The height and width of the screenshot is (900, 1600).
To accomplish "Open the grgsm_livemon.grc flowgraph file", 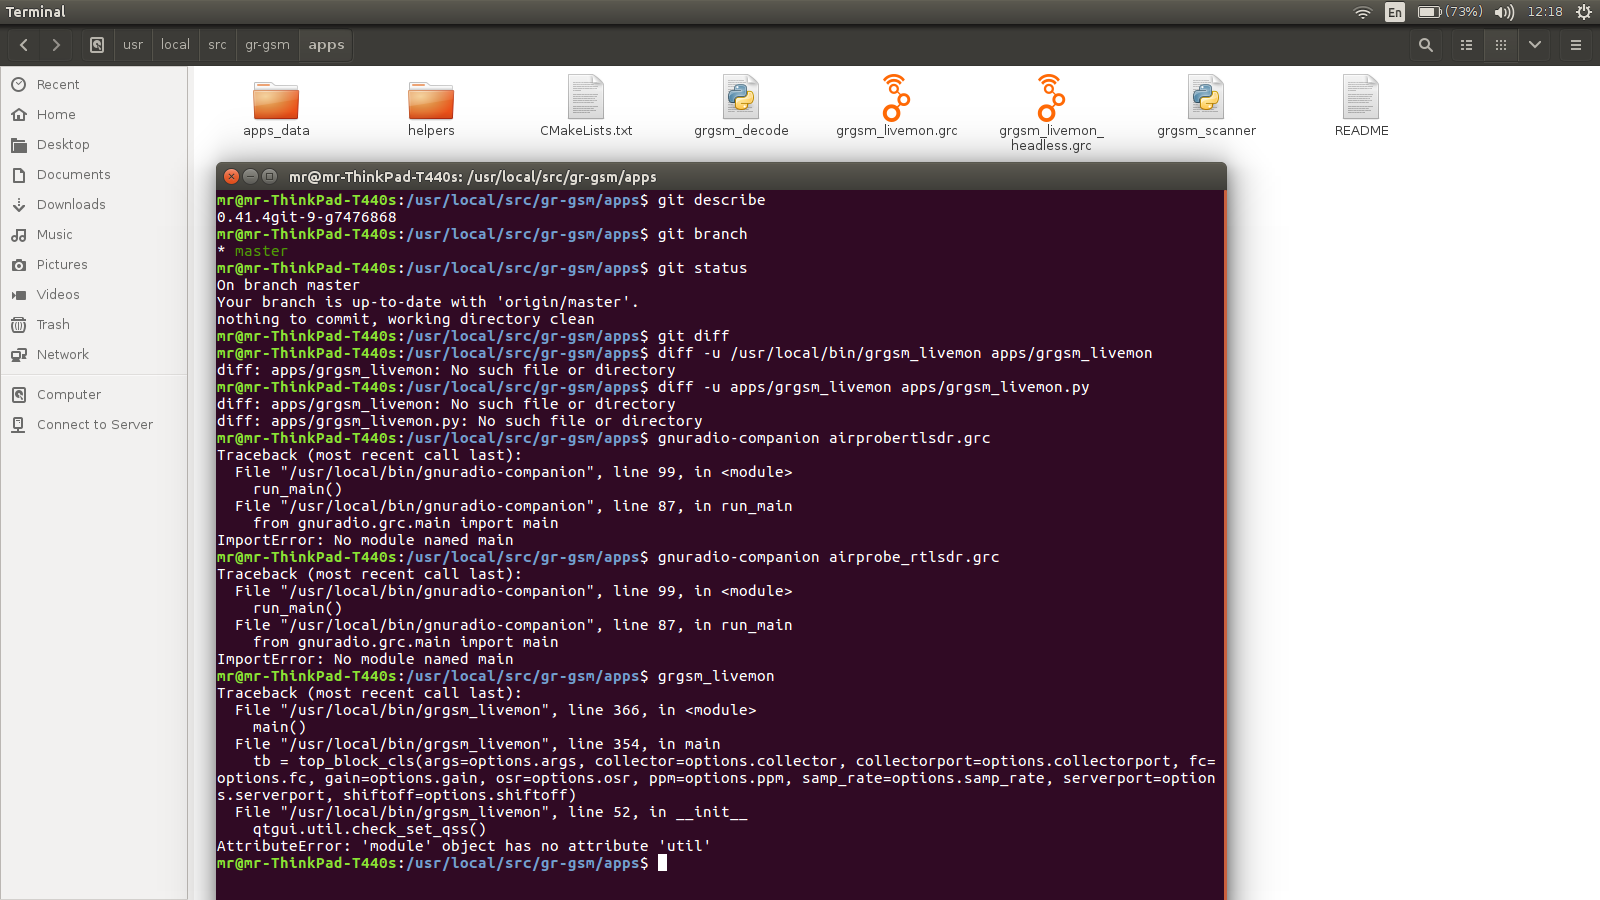I will click(896, 100).
